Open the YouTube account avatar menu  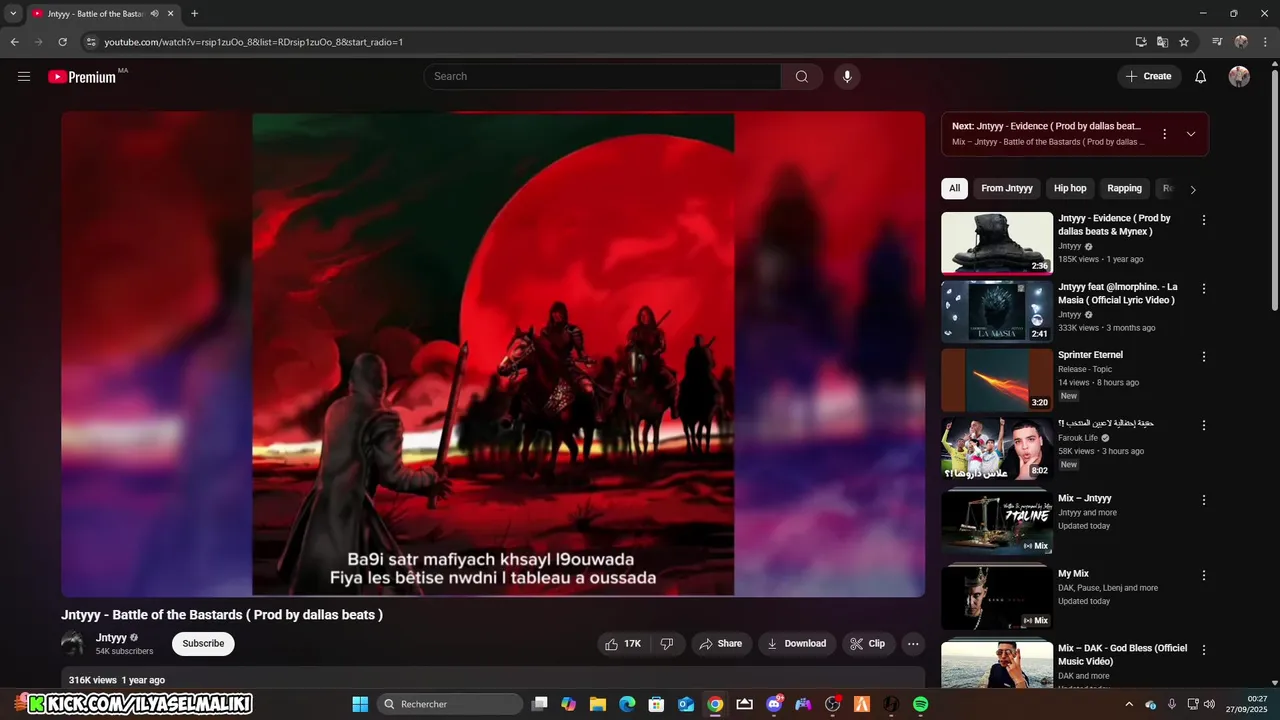[1239, 76]
